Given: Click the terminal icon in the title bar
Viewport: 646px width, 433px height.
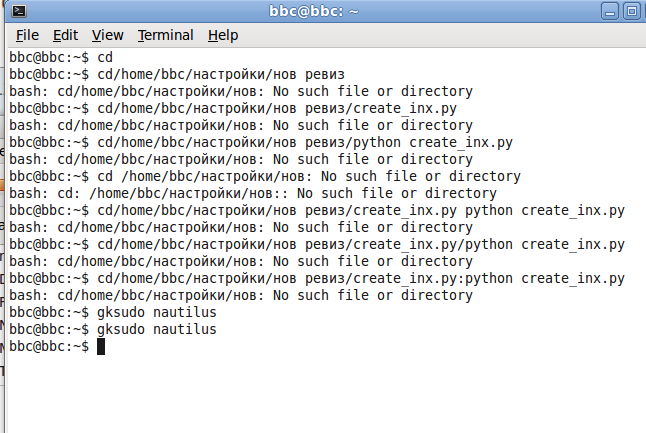Looking at the screenshot, I should 12,12.
